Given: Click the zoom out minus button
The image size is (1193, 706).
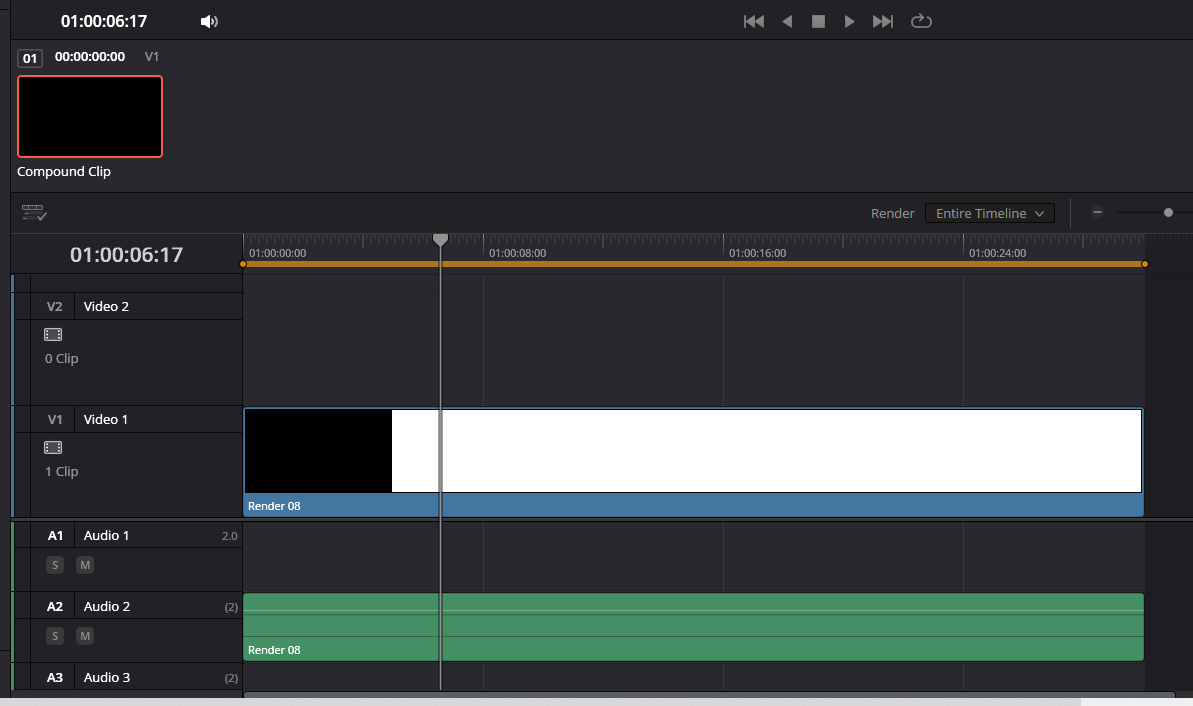Looking at the screenshot, I should [x=1097, y=212].
